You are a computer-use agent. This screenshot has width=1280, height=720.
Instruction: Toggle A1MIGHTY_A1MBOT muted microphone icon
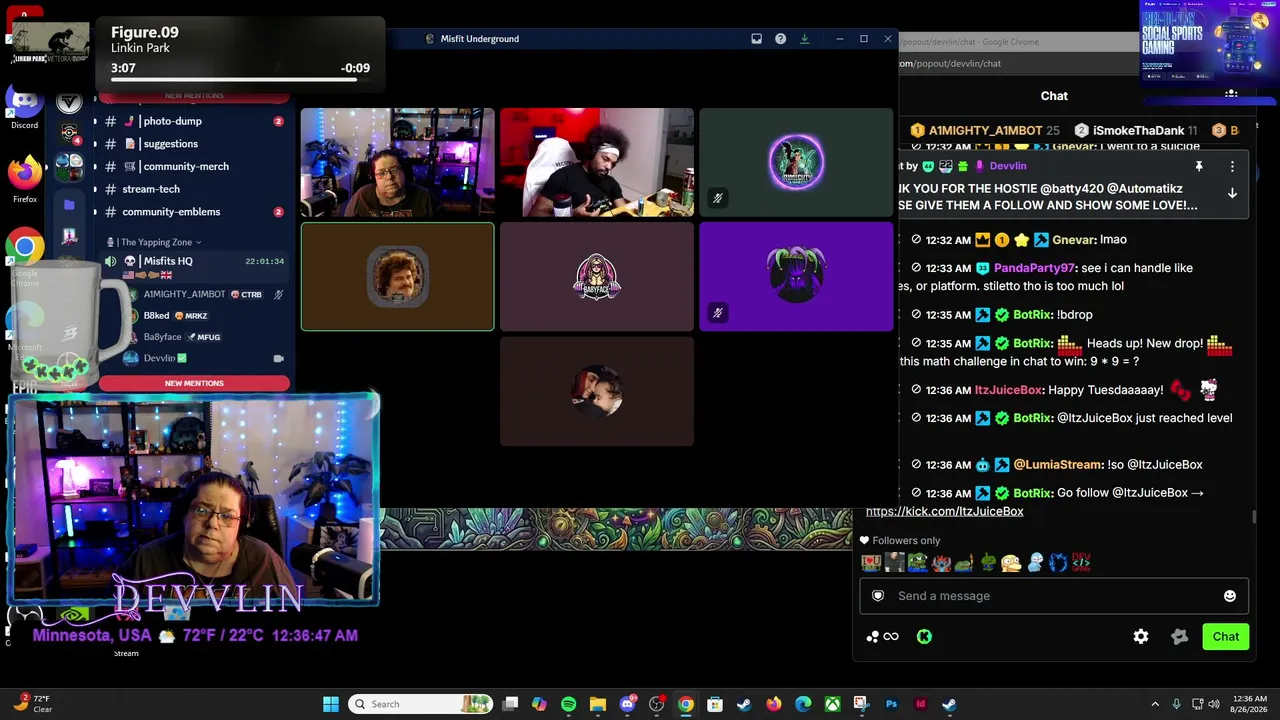click(x=278, y=295)
